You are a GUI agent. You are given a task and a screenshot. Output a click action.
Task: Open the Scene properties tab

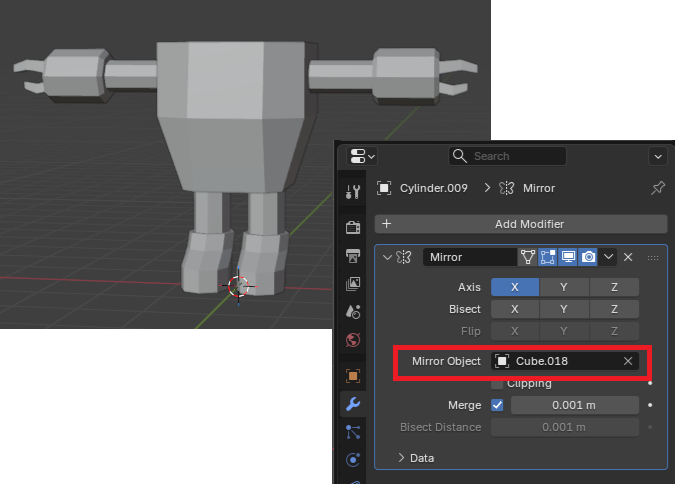[x=352, y=312]
